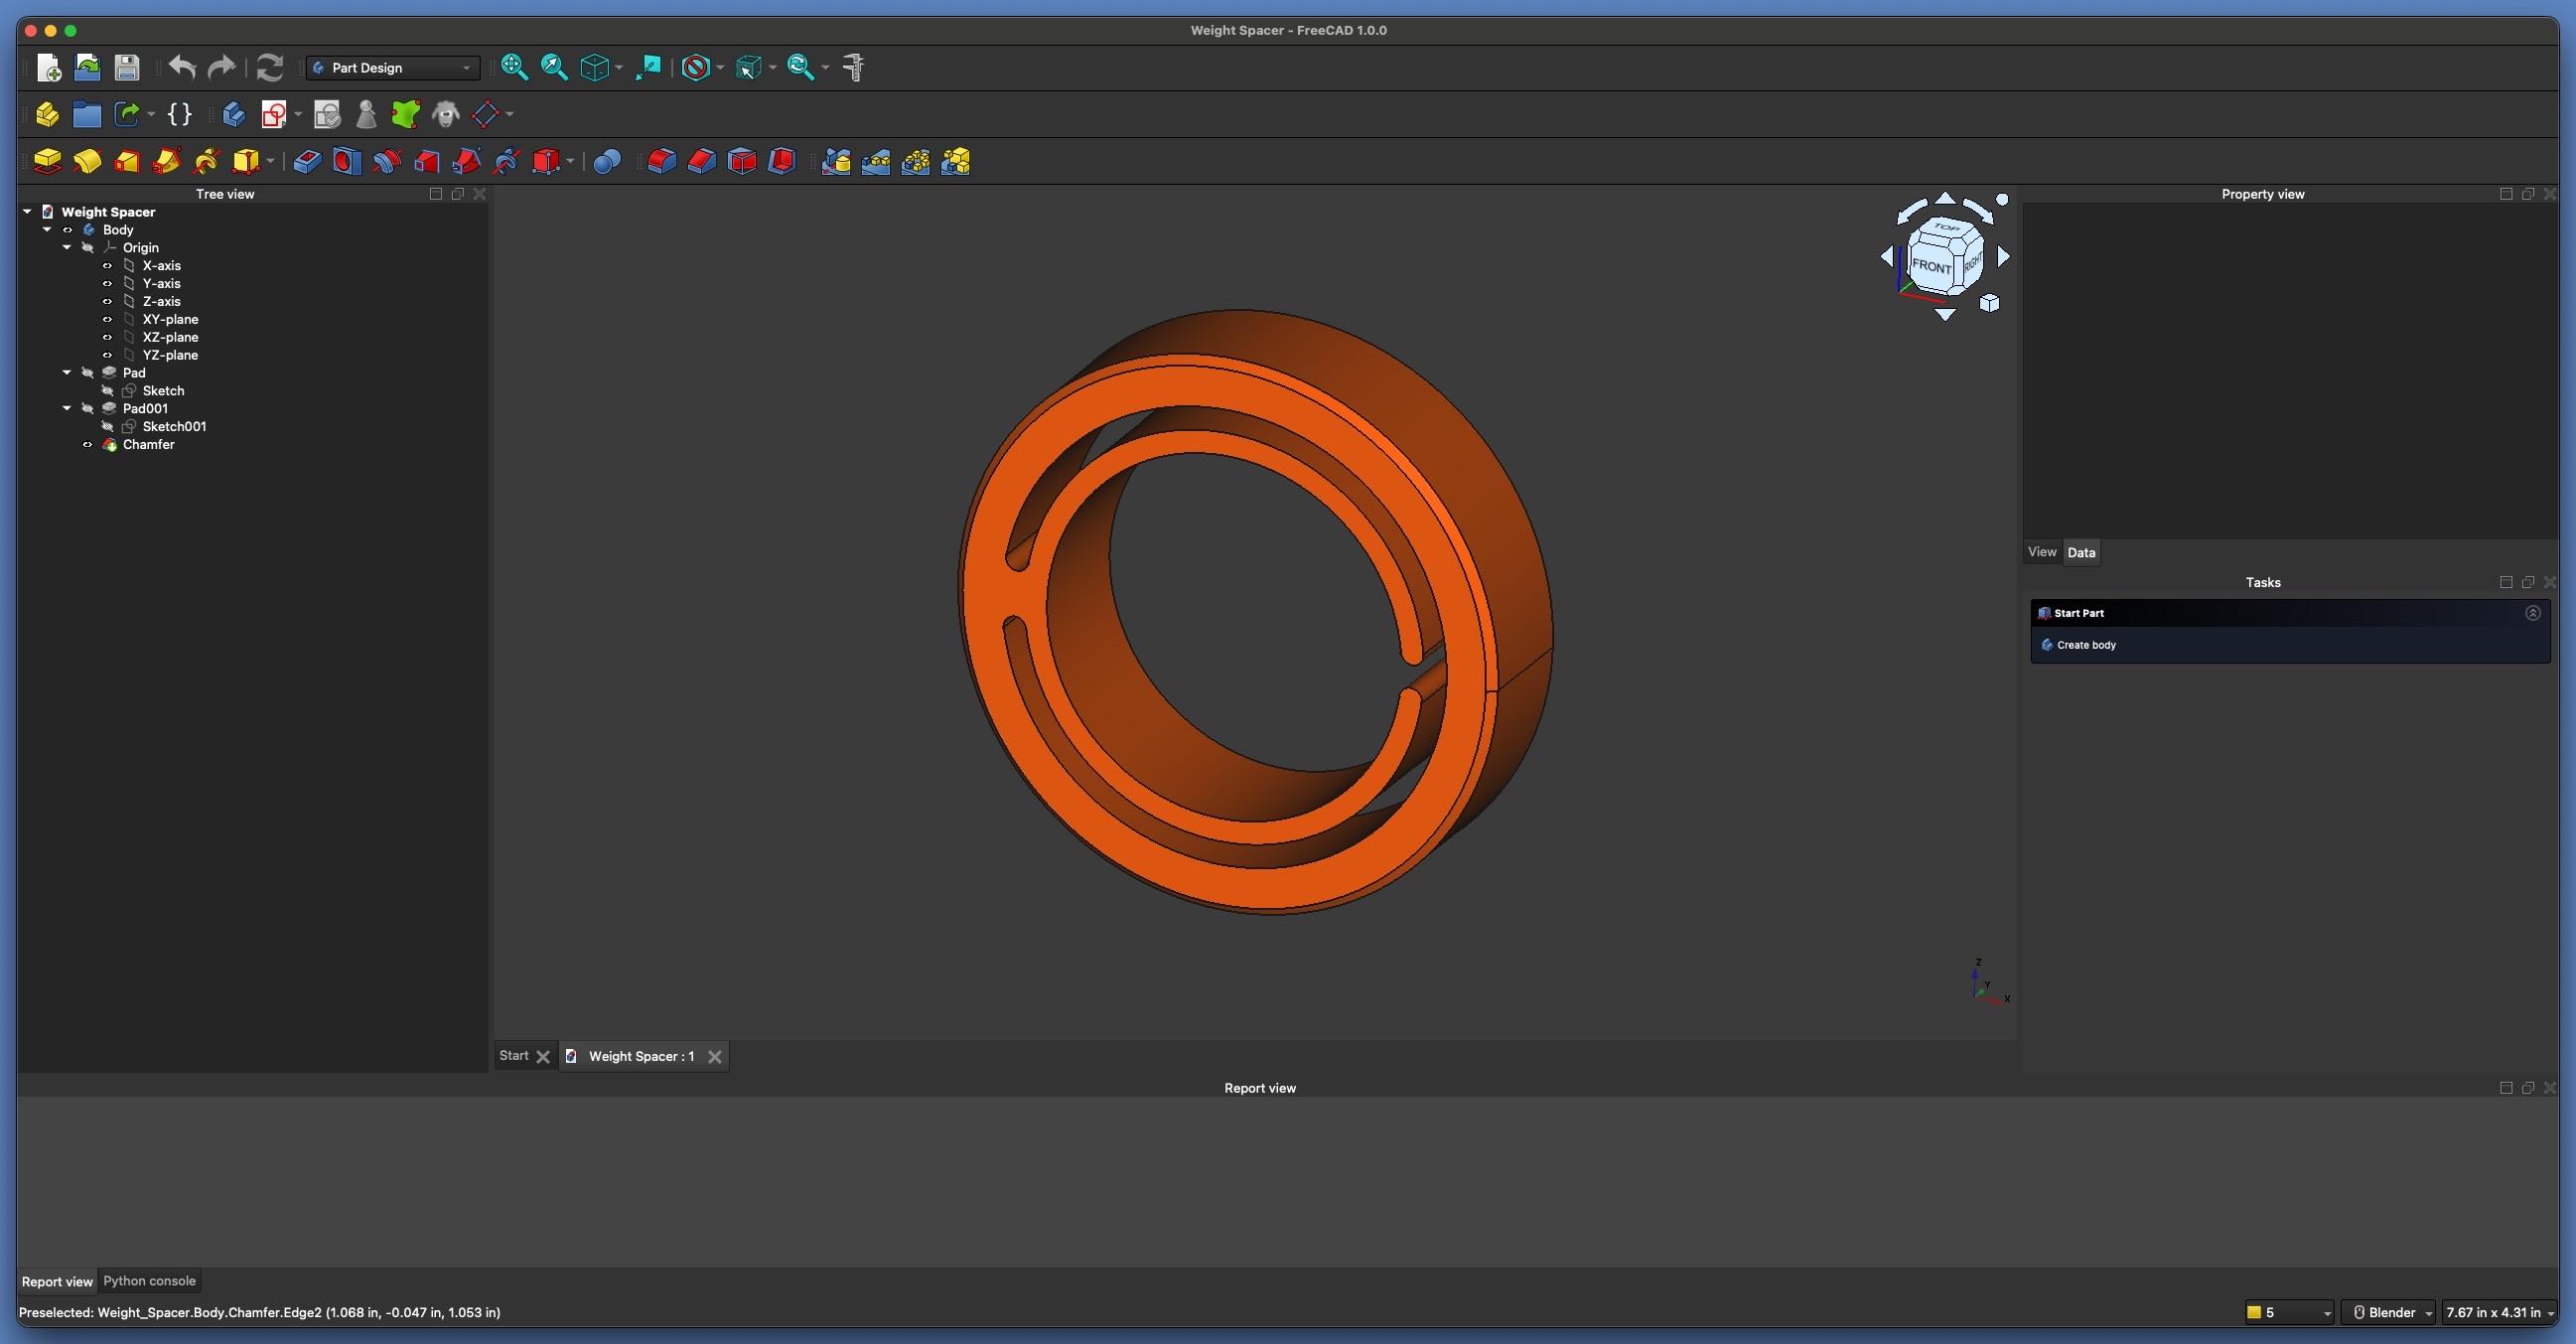This screenshot has height=1344, width=2576.
Task: Toggle visibility eye for XY-plane
Action: coord(107,320)
